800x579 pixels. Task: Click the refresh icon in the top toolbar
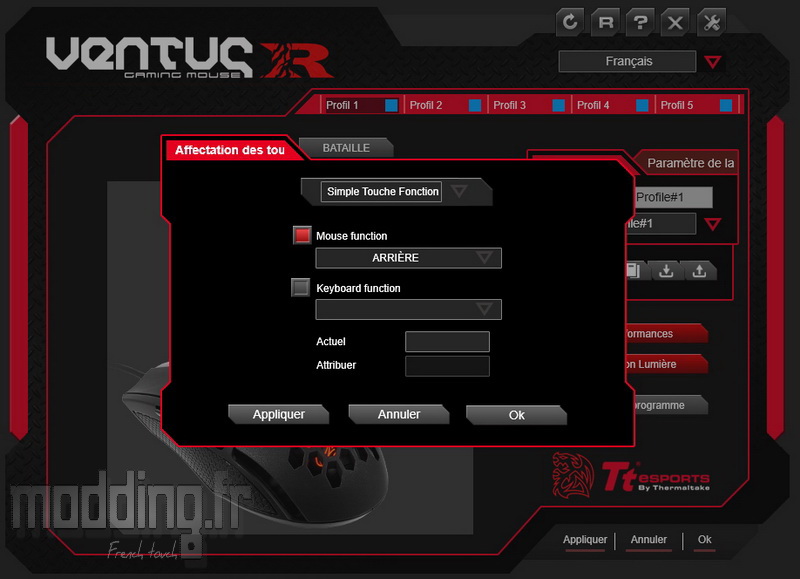(570, 22)
